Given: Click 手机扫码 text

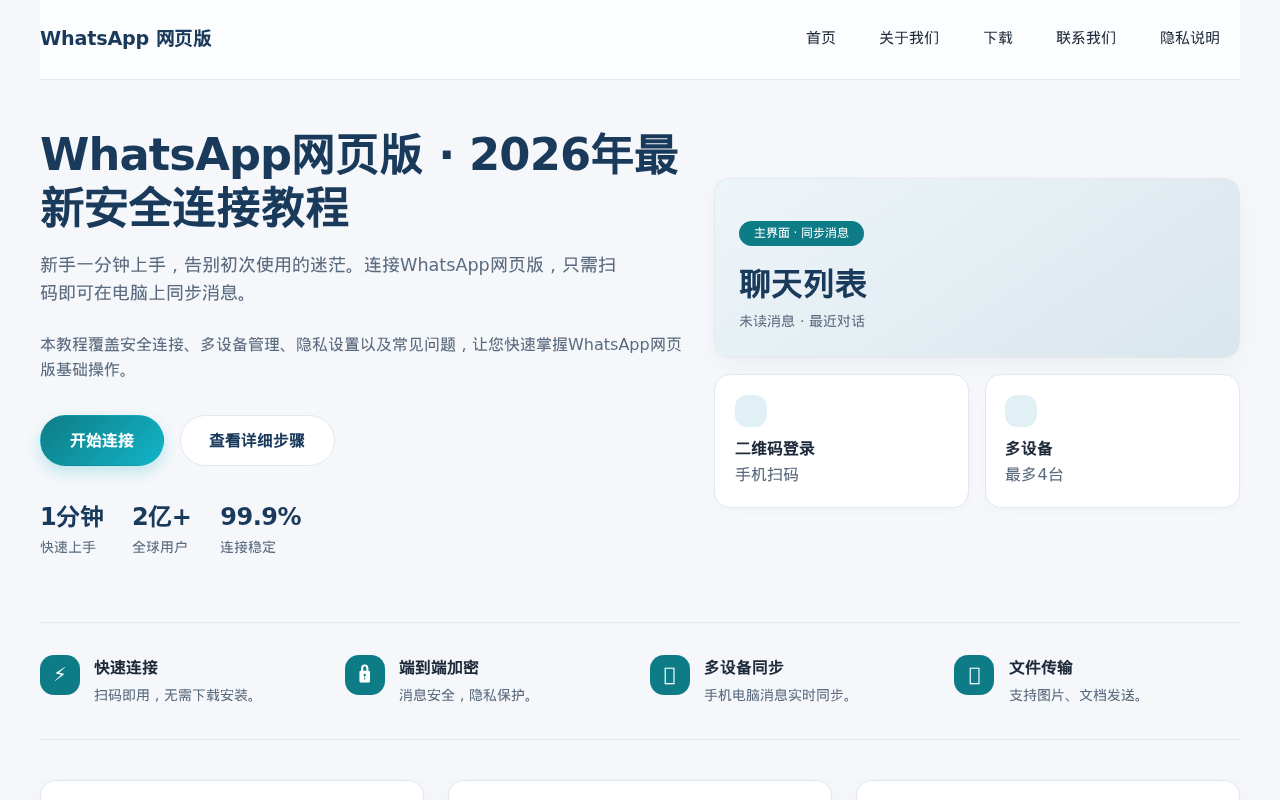Looking at the screenshot, I should [x=767, y=475].
